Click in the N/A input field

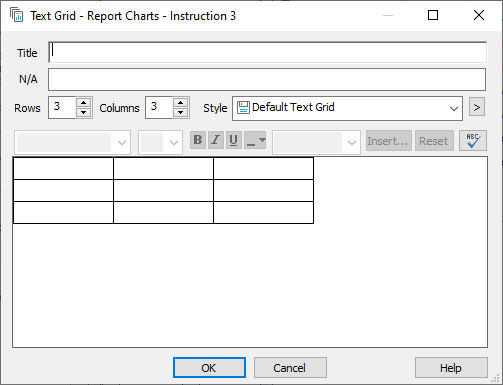(x=267, y=79)
